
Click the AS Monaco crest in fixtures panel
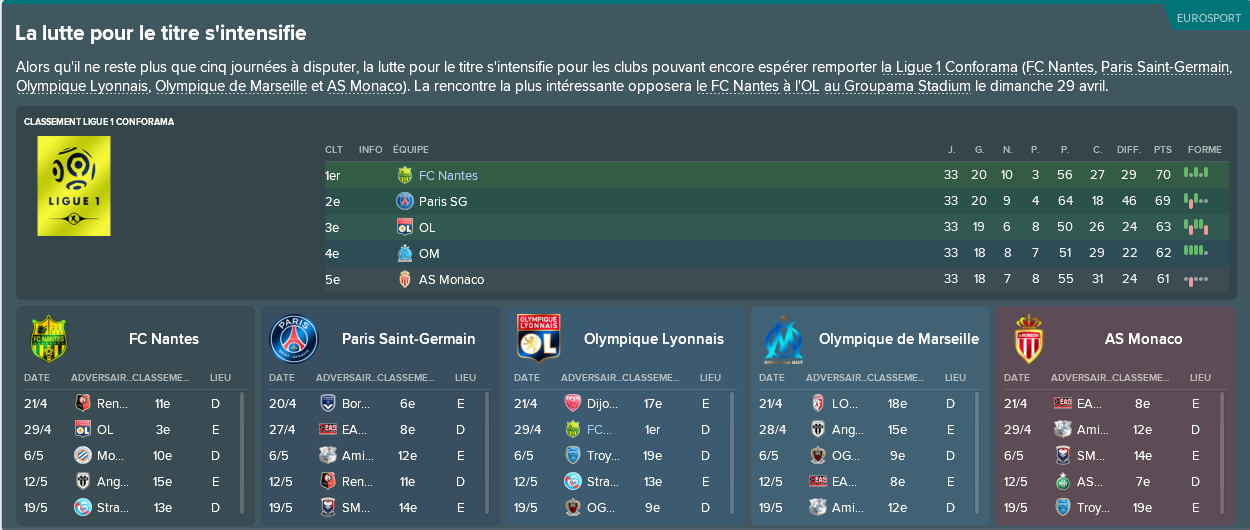click(x=1028, y=338)
